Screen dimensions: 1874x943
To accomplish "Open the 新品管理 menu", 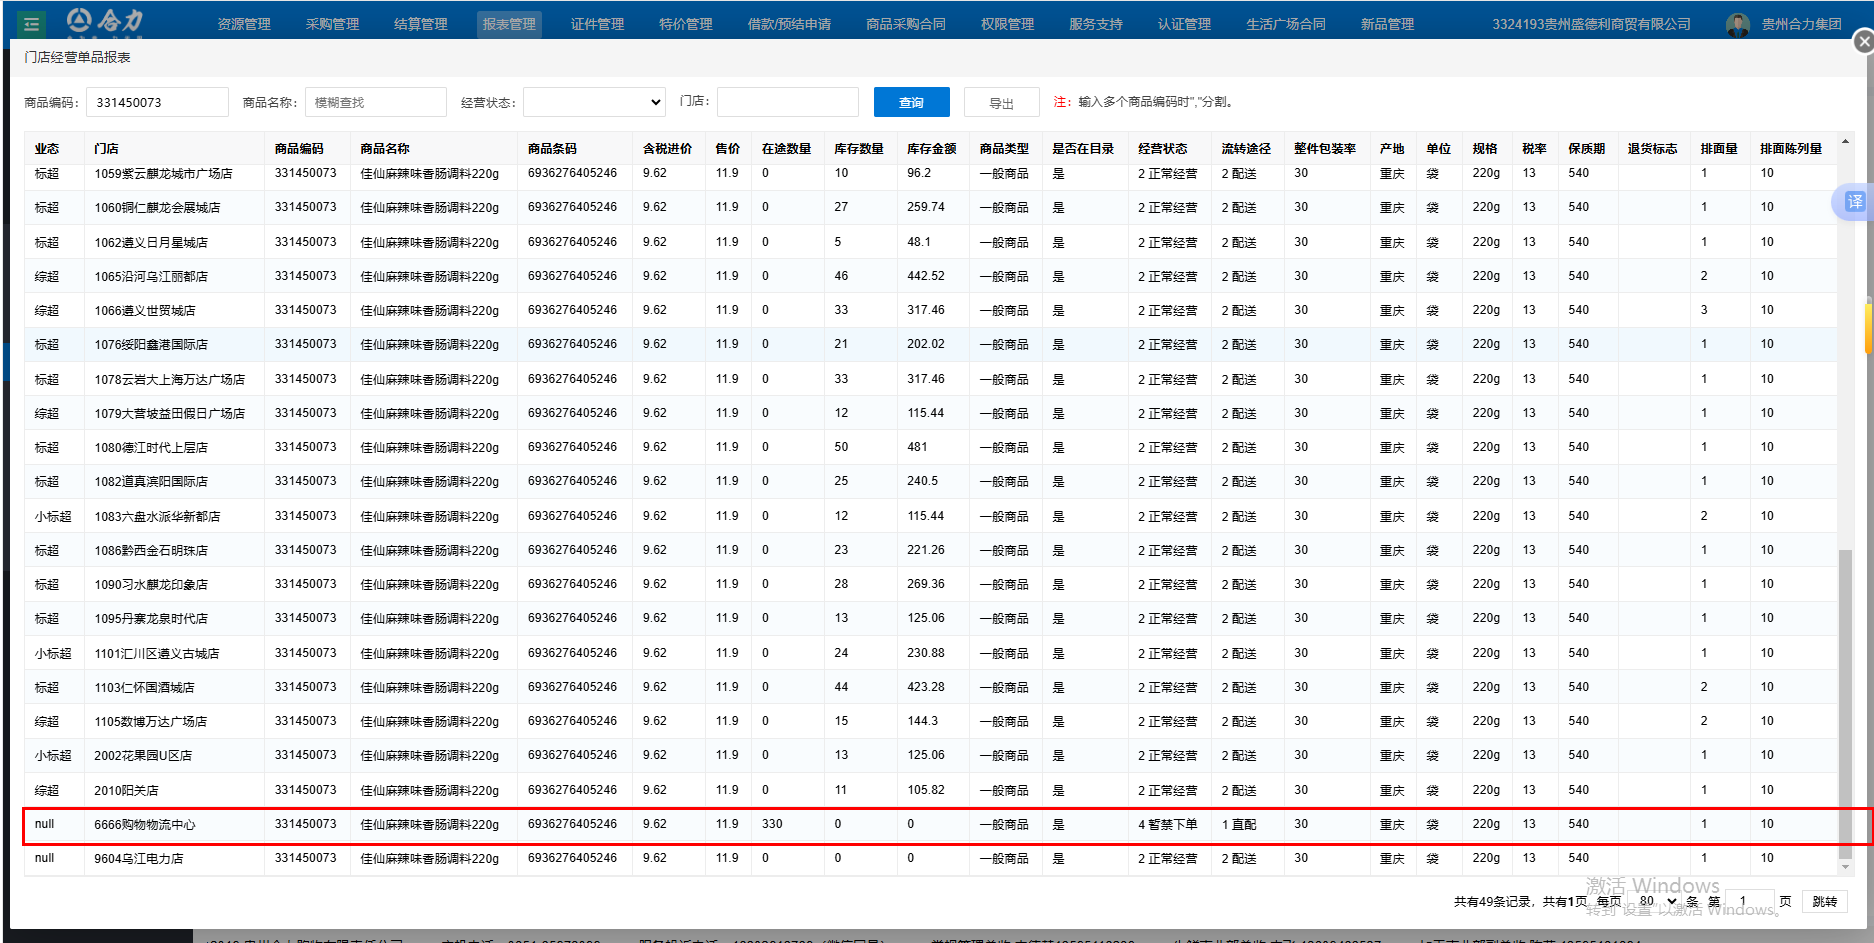I will coord(1387,24).
